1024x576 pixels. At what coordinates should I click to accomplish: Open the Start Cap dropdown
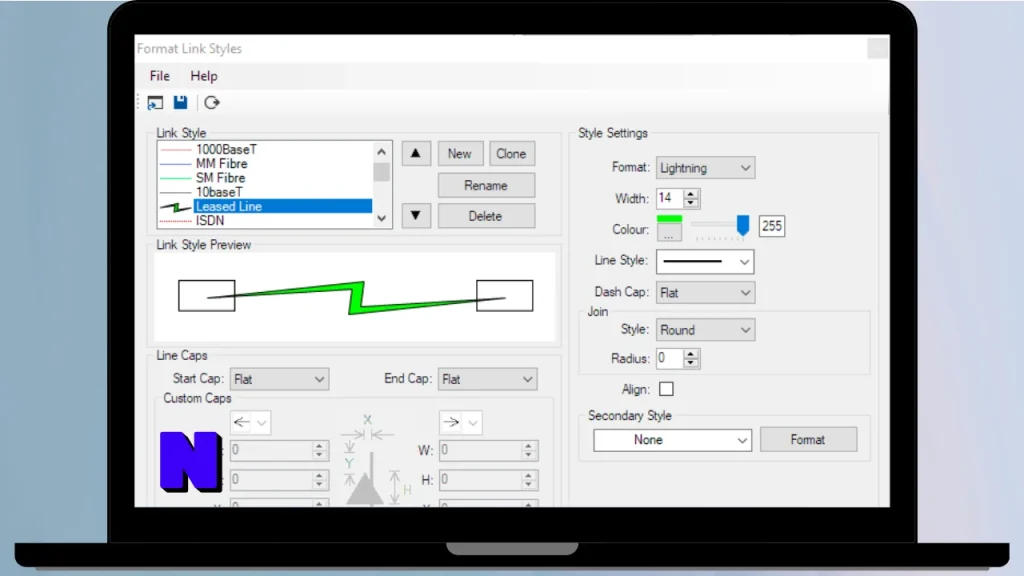pos(279,379)
